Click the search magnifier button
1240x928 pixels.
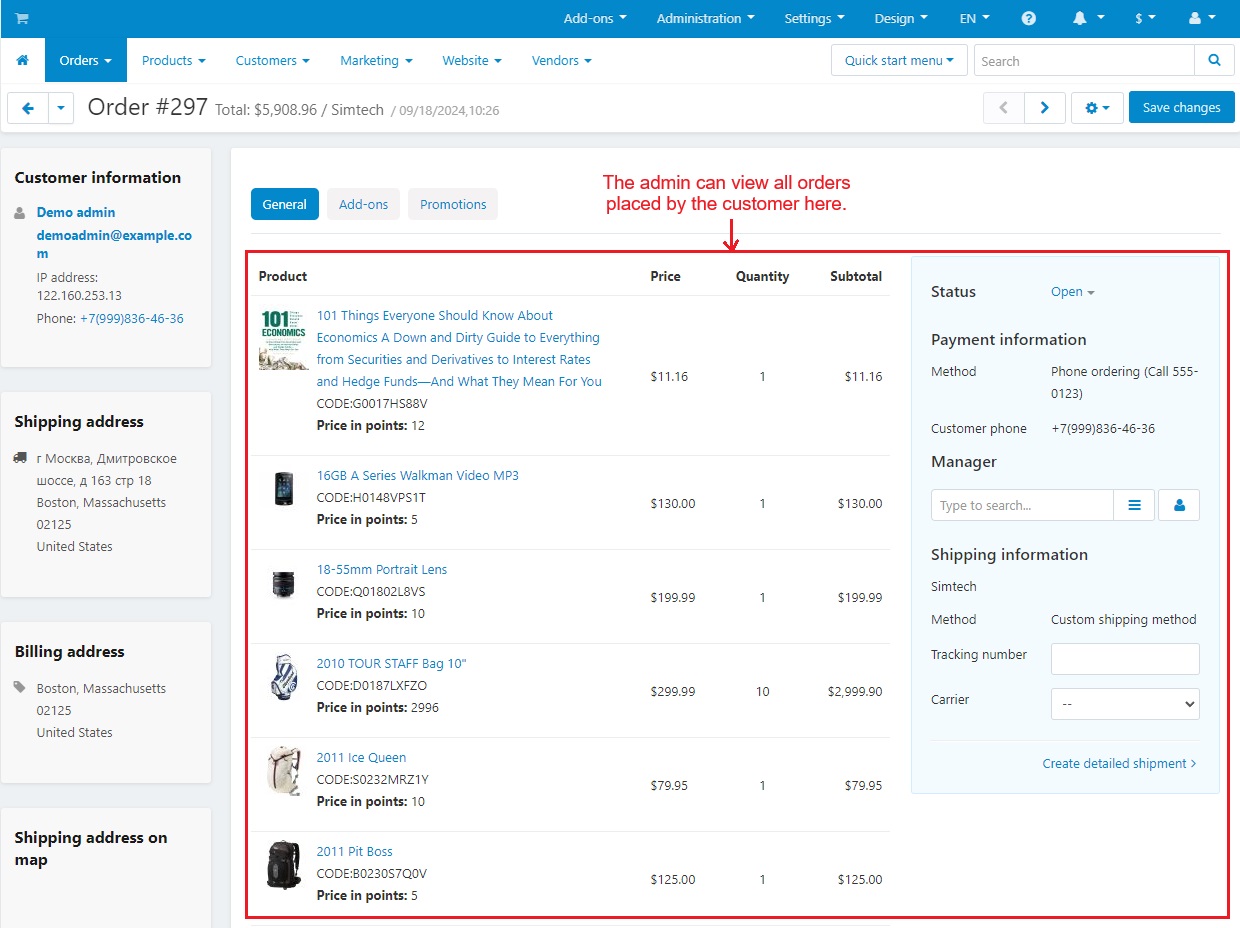[1214, 61]
